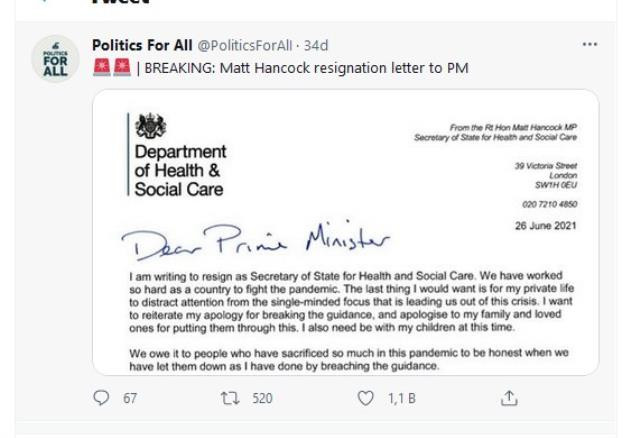Click the retweet count 520
Image resolution: width=640 pixels, height=438 pixels.
pos(263,400)
